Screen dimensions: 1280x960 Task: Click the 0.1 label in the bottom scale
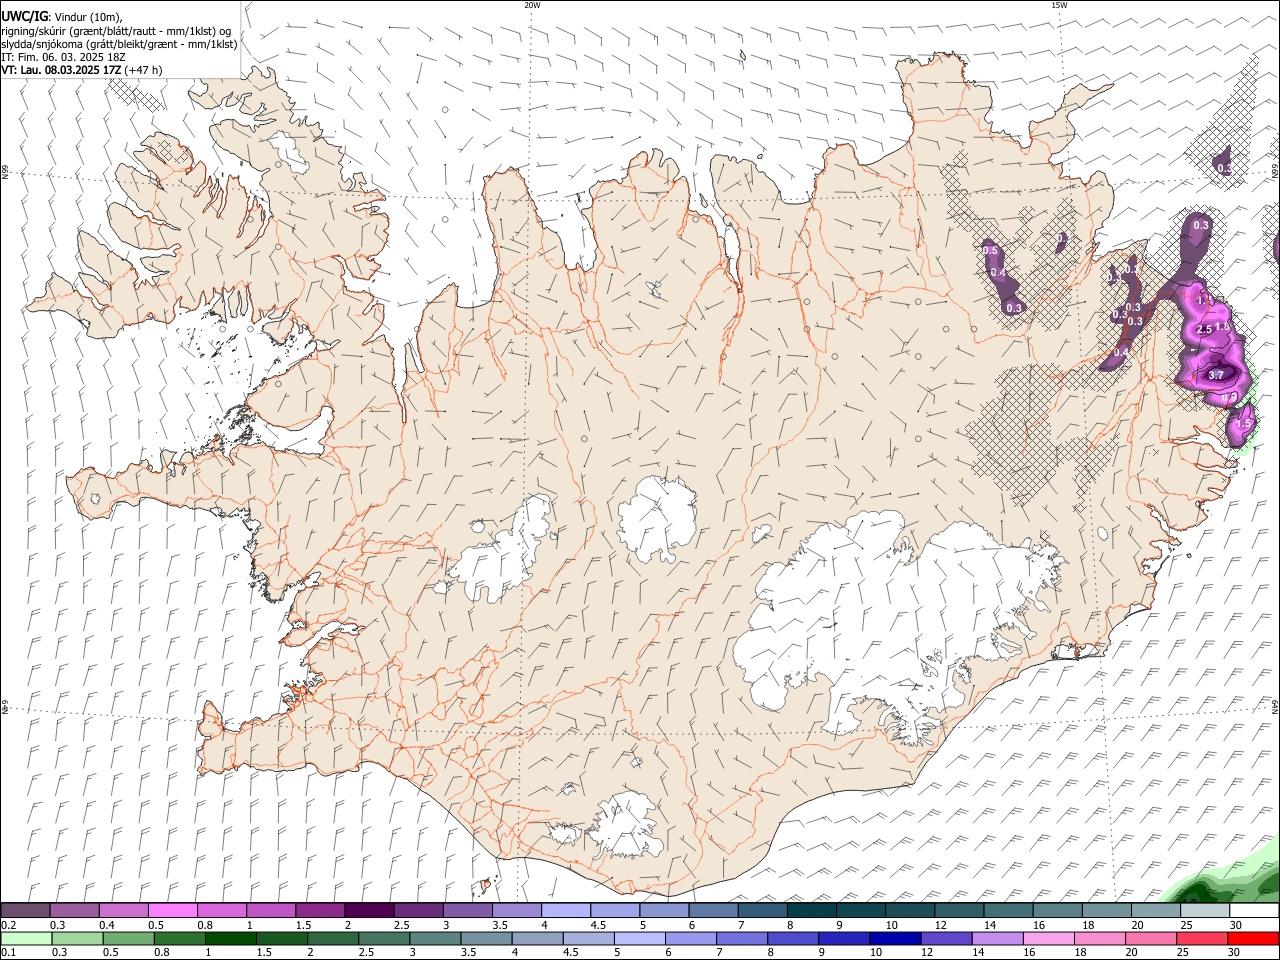8,953
